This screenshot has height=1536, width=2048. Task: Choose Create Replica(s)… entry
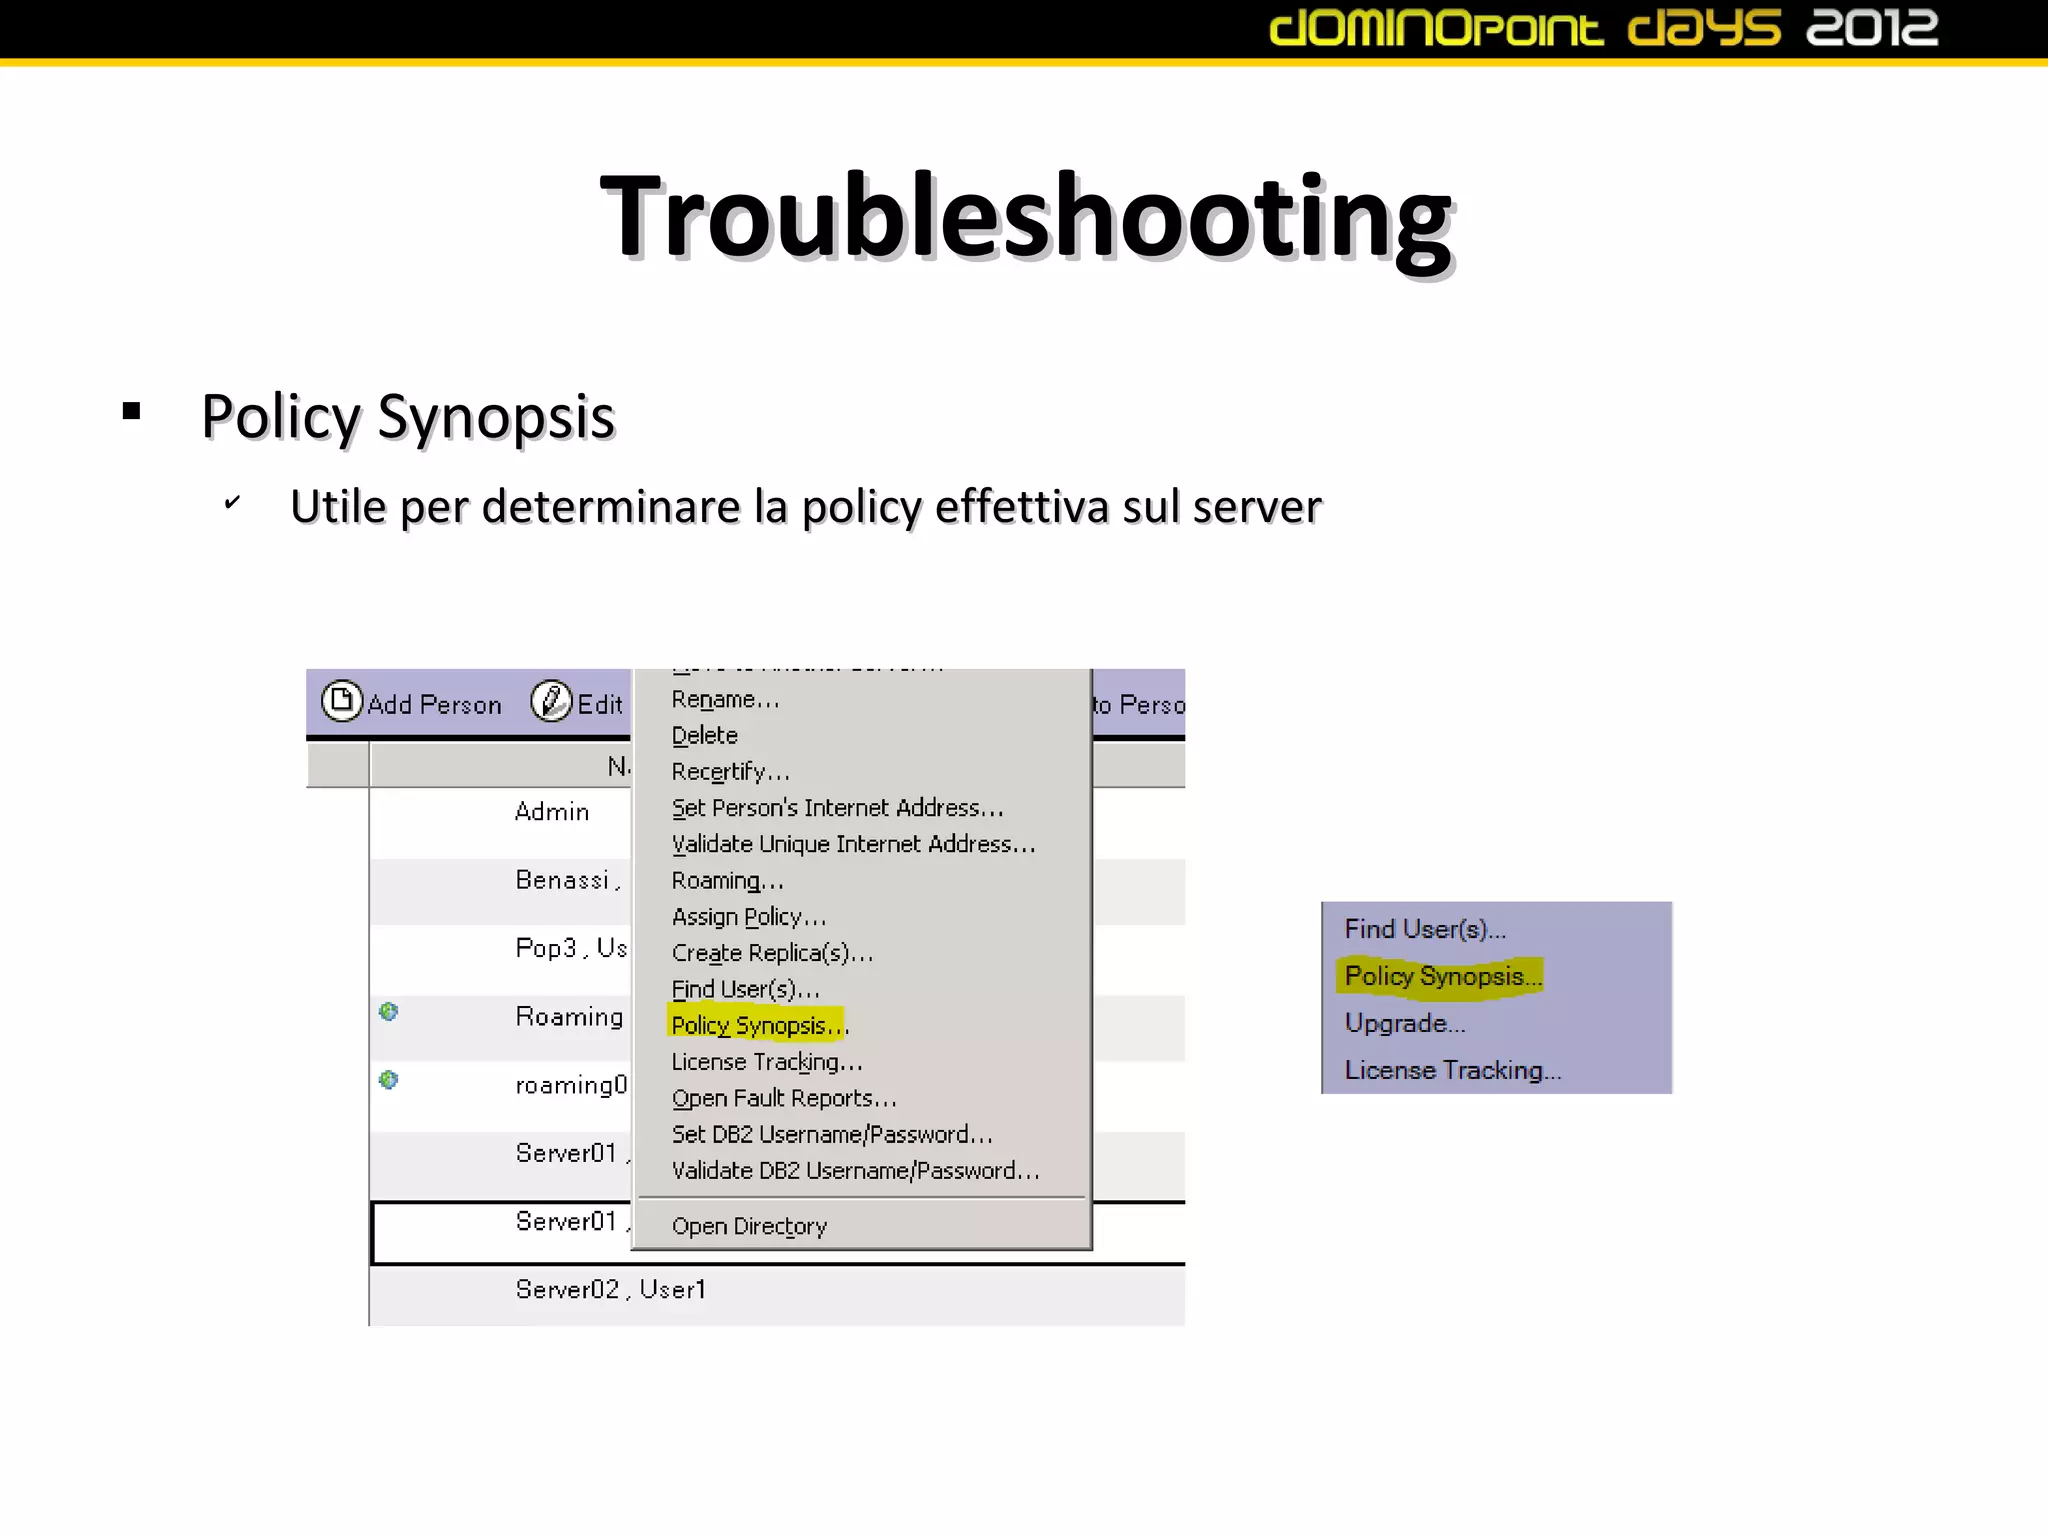(772, 953)
